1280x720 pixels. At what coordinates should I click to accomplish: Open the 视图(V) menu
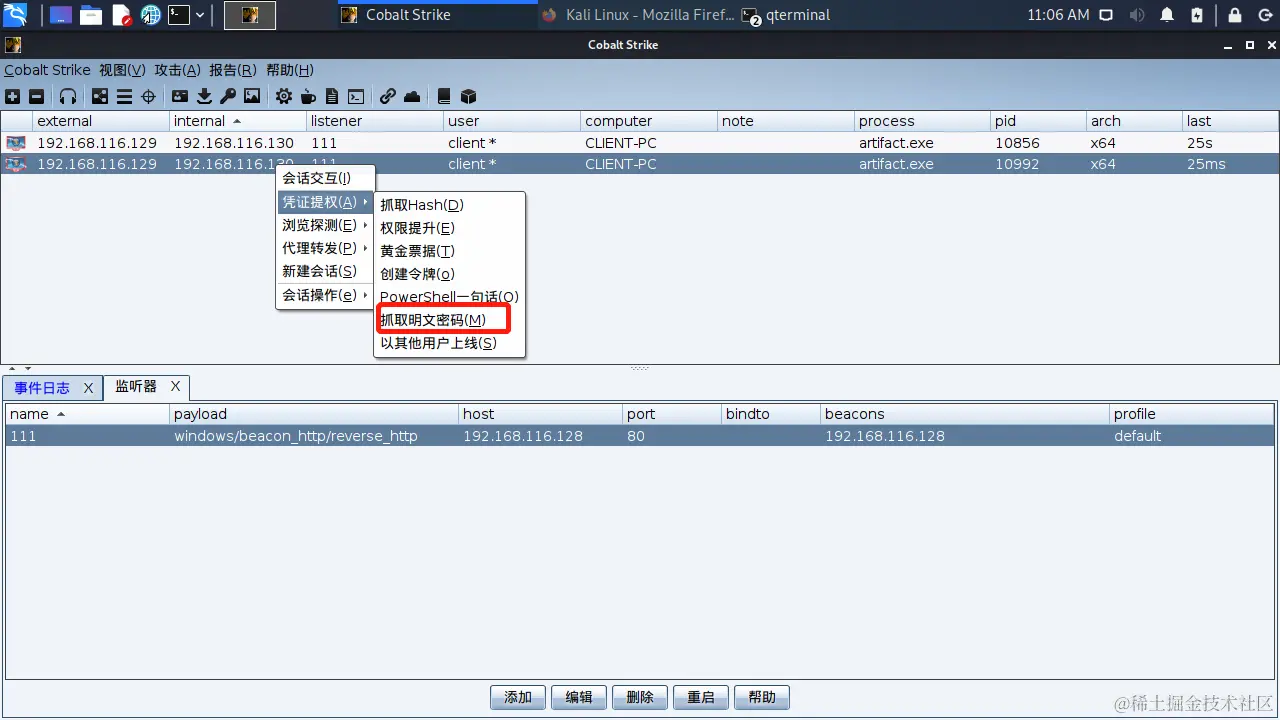click(x=122, y=70)
